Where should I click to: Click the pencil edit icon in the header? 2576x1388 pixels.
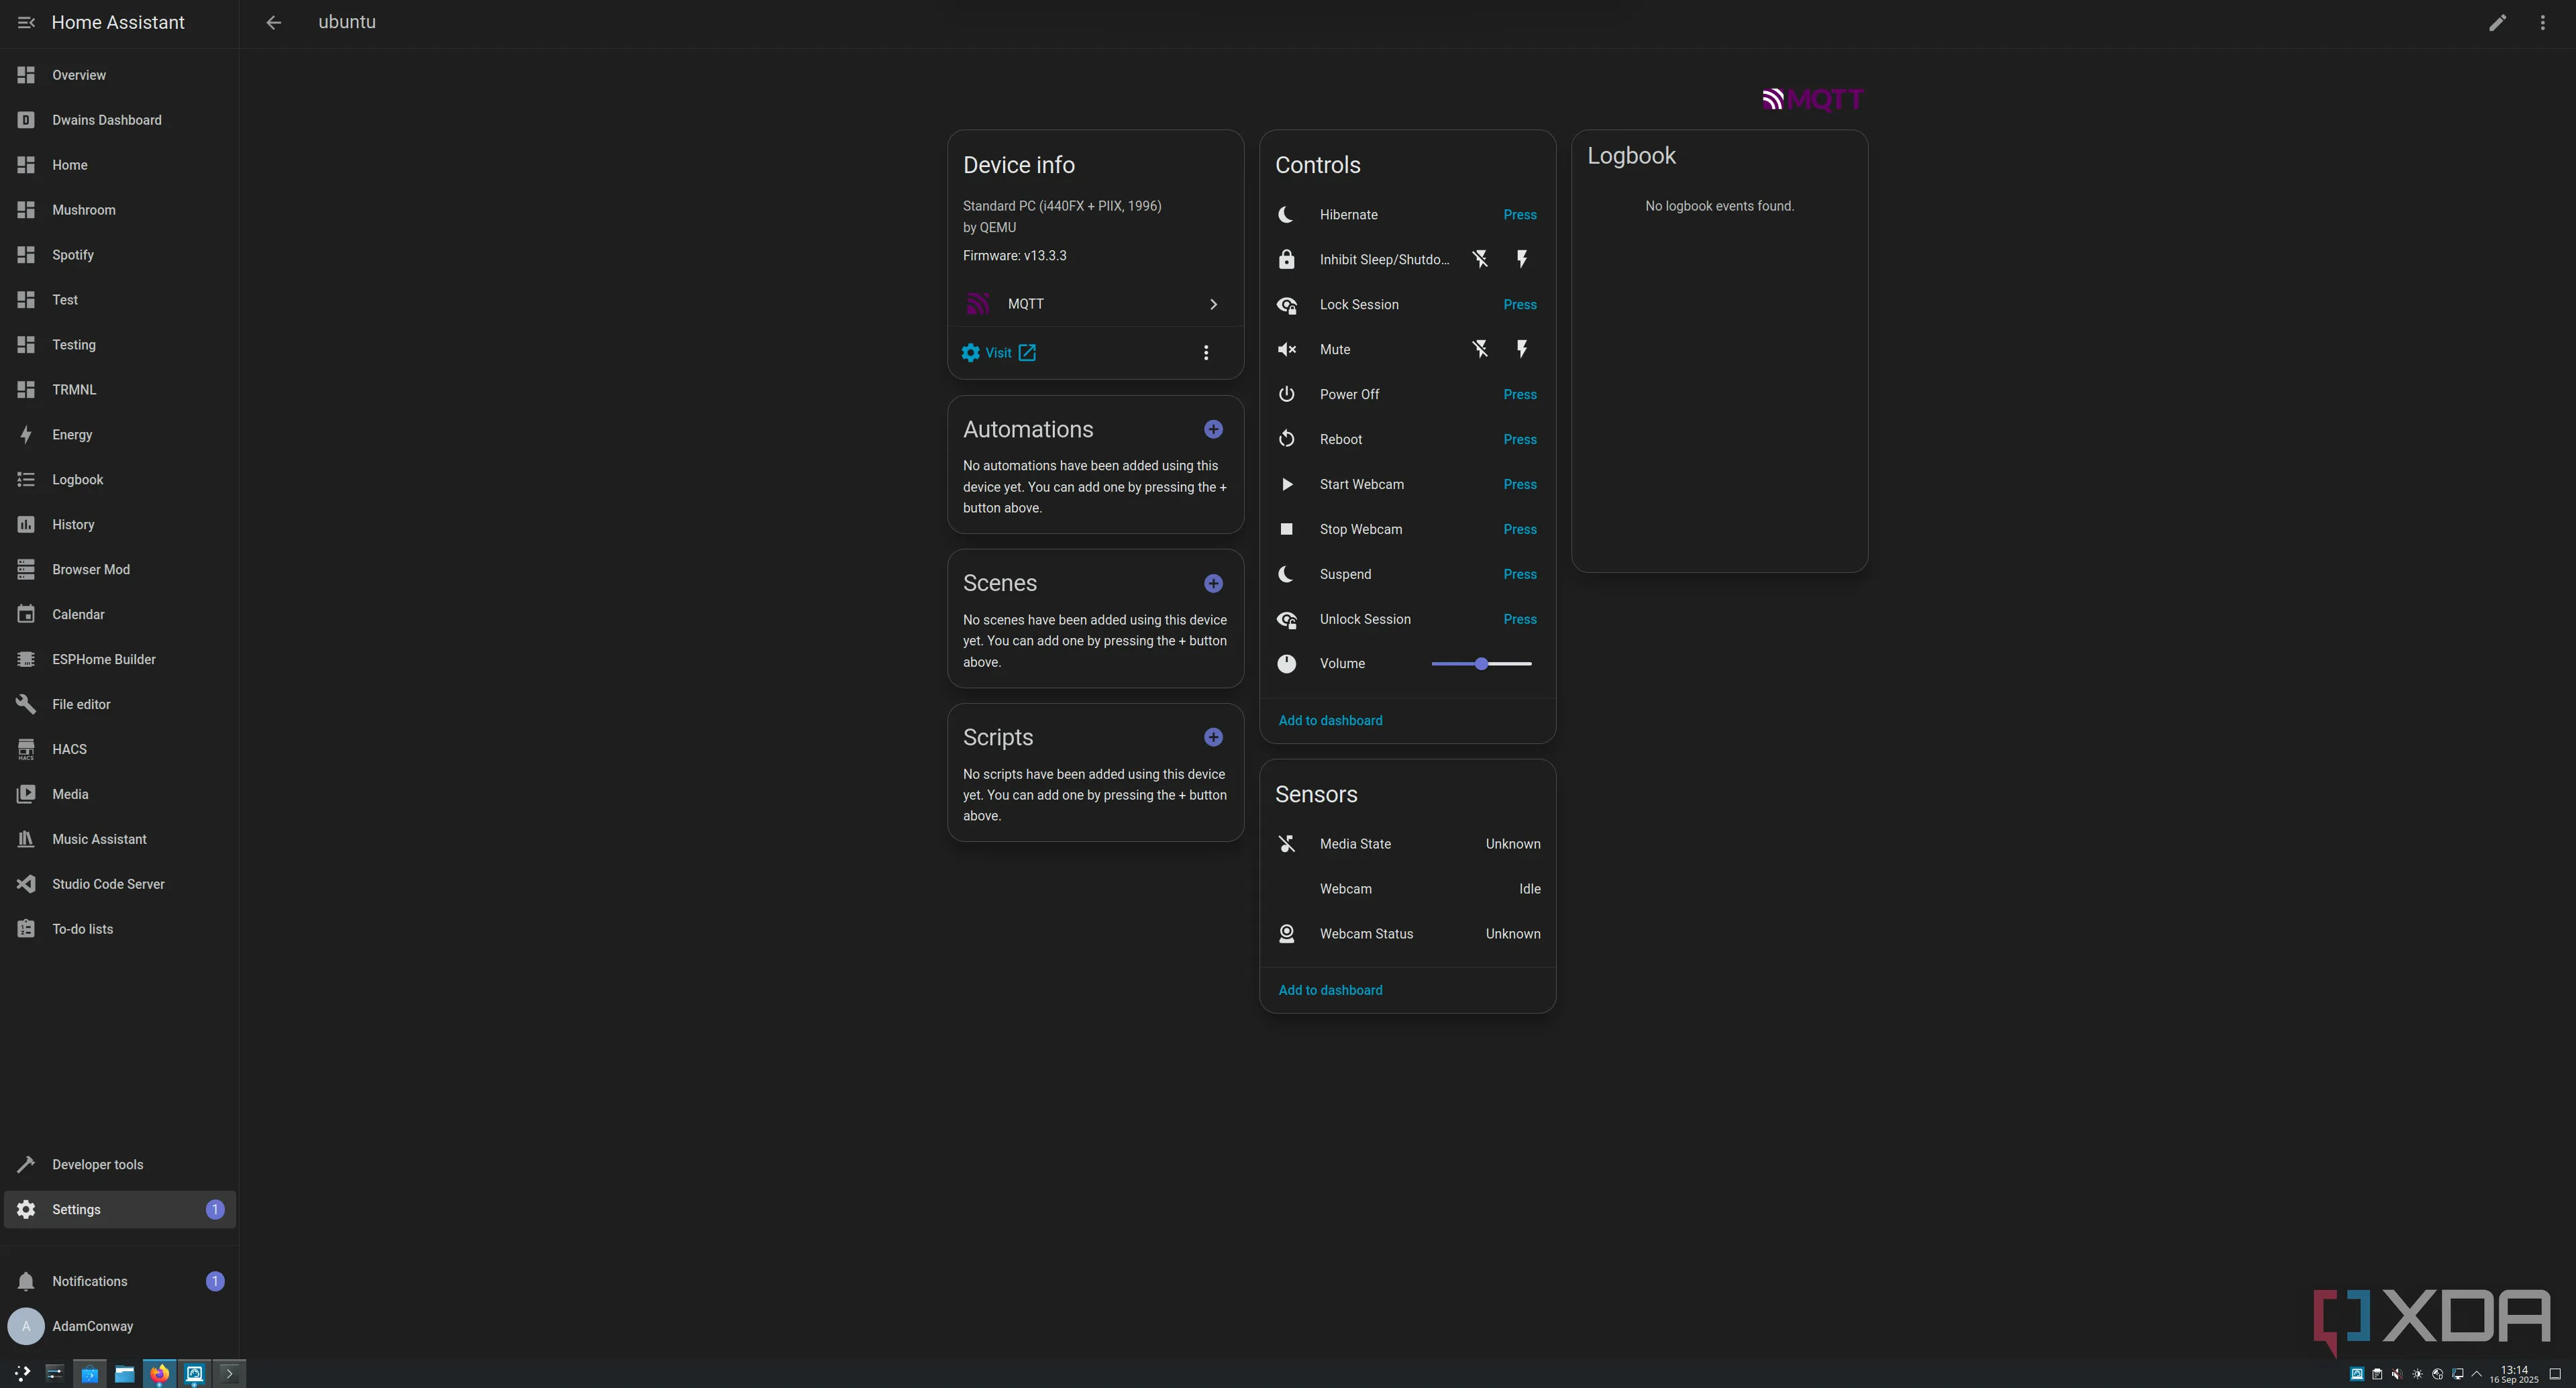tap(2498, 22)
